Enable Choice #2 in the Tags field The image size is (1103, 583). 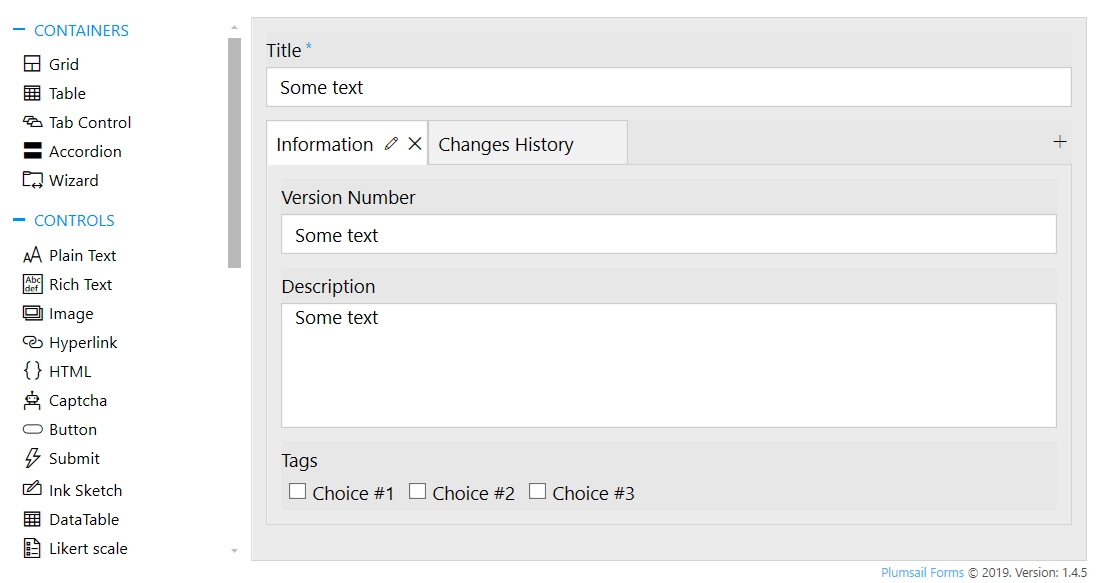click(417, 491)
